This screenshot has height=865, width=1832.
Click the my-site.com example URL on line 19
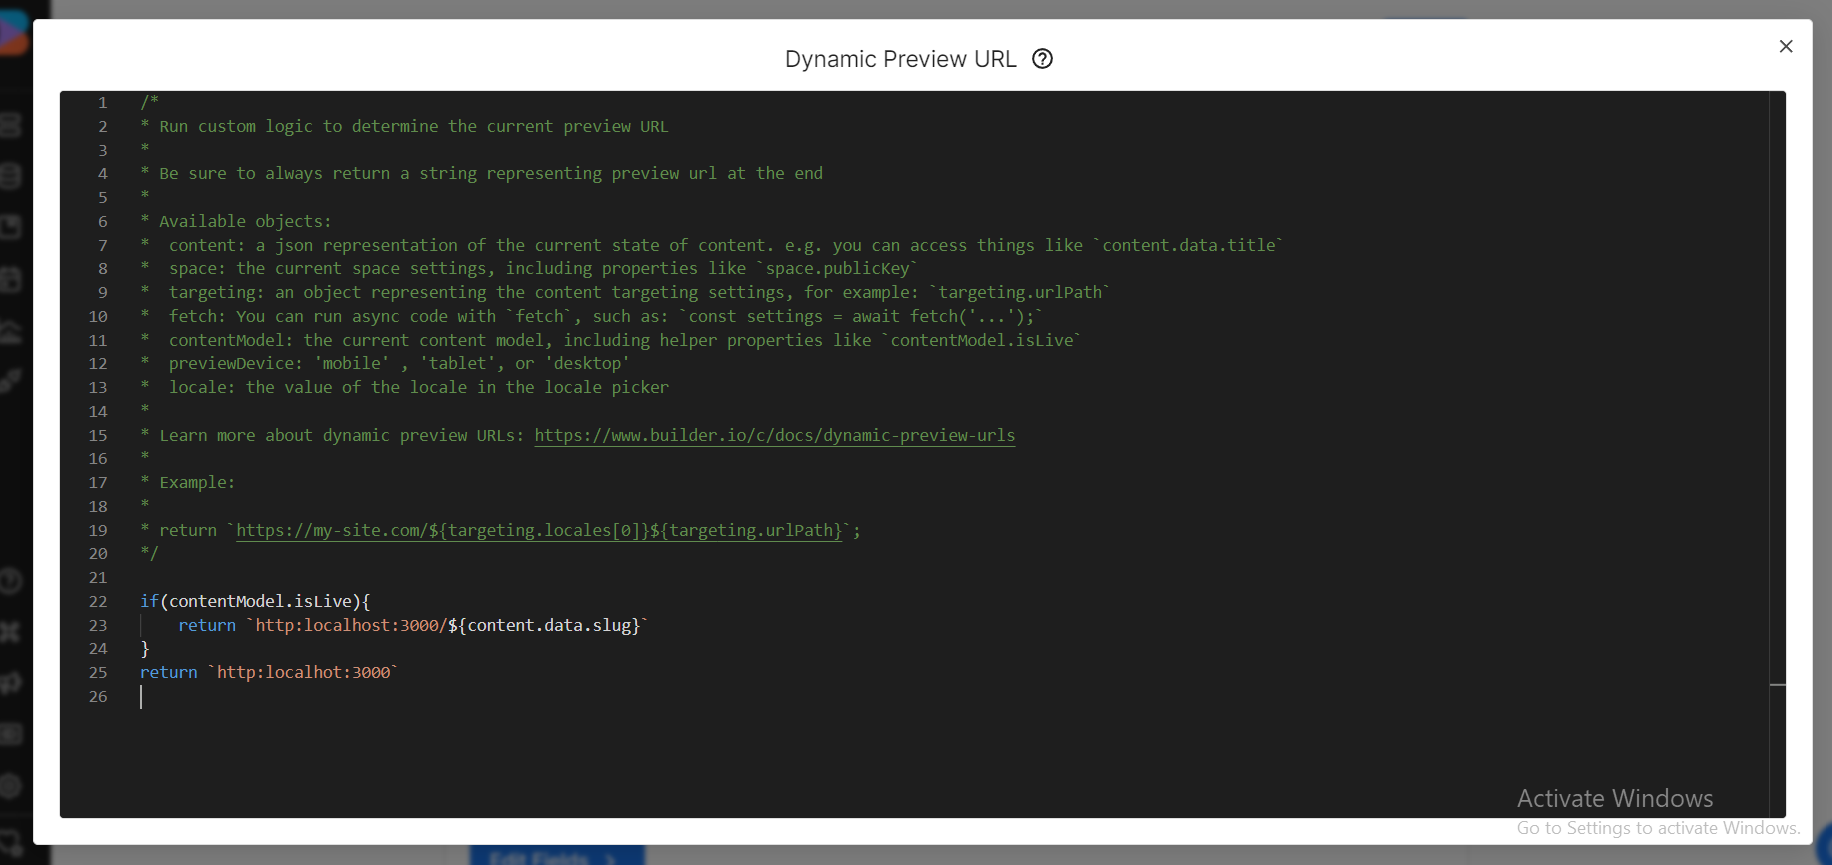[539, 530]
